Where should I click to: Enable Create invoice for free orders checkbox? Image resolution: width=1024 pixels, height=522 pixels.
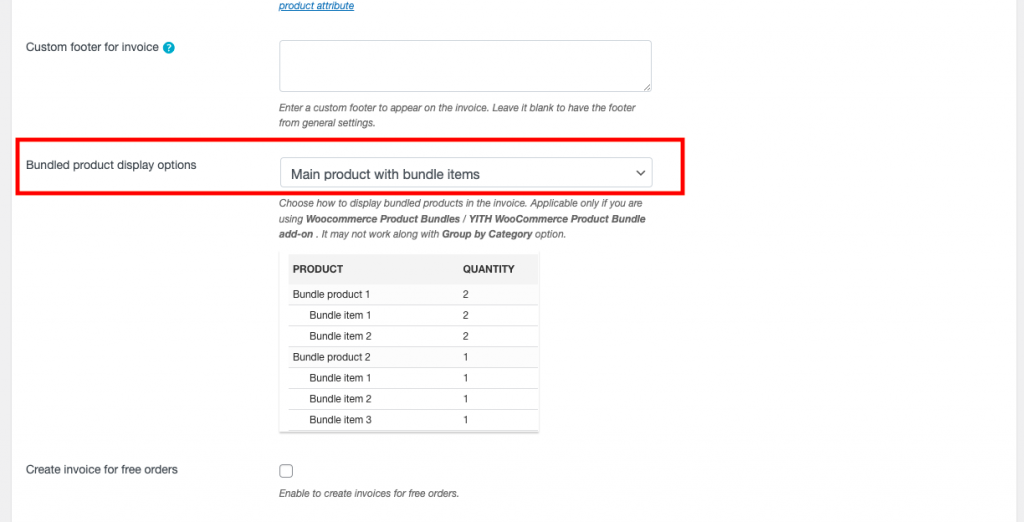[x=286, y=471]
